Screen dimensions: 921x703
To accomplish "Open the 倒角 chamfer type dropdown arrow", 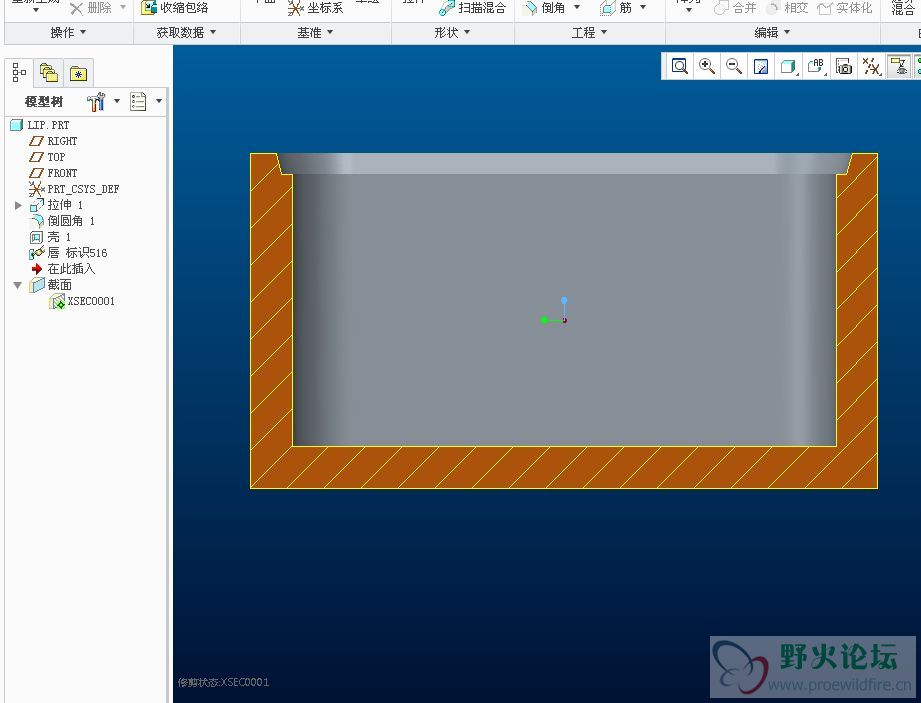I will tap(577, 8).
